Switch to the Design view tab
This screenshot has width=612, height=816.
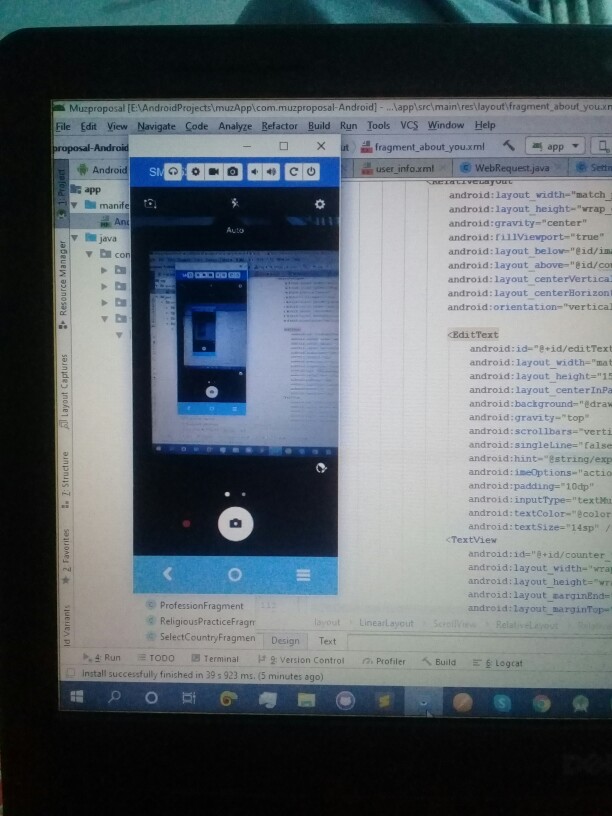coord(284,641)
